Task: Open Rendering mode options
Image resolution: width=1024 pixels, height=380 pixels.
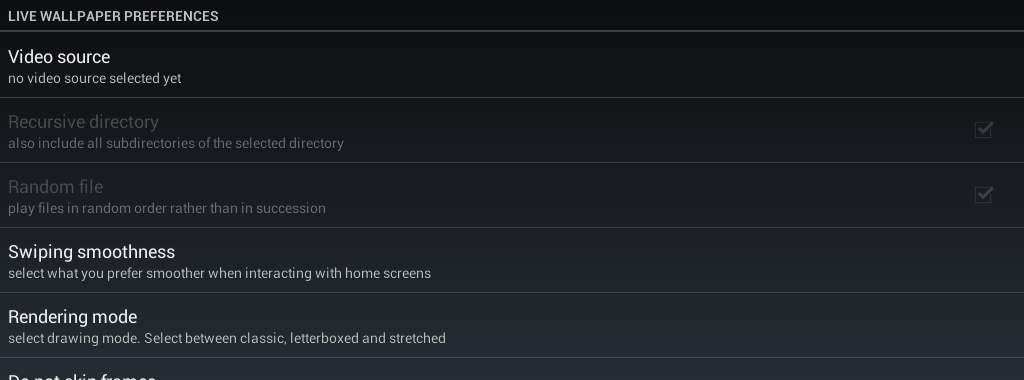Action: tap(512, 325)
